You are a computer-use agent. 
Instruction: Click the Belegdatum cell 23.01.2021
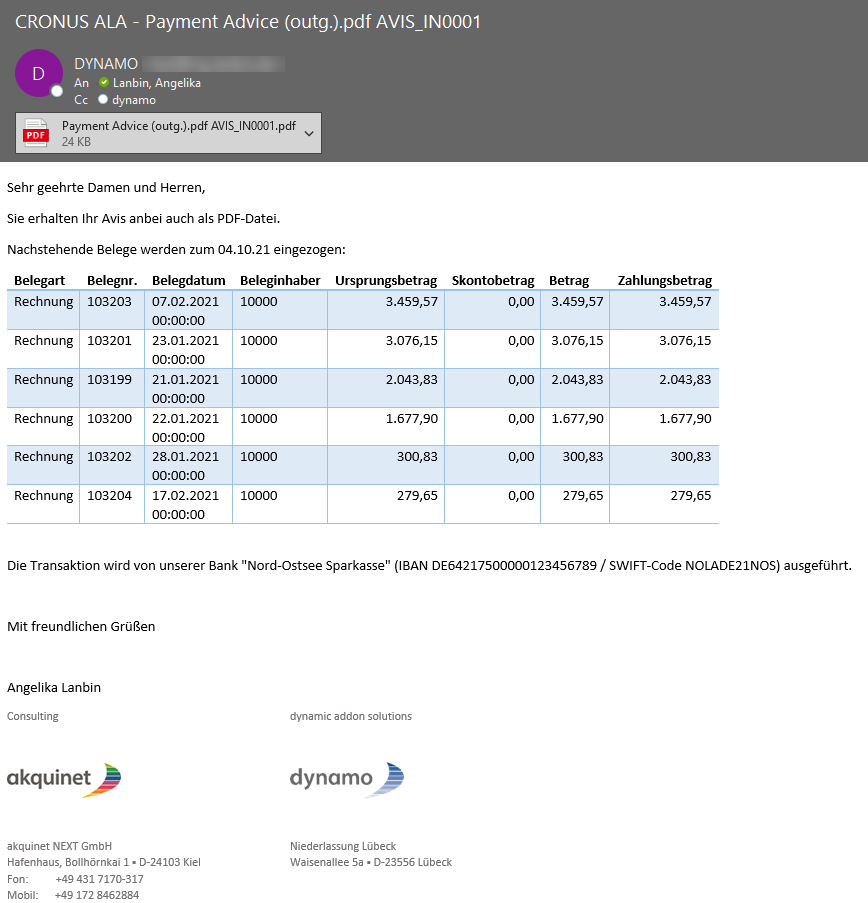point(185,341)
